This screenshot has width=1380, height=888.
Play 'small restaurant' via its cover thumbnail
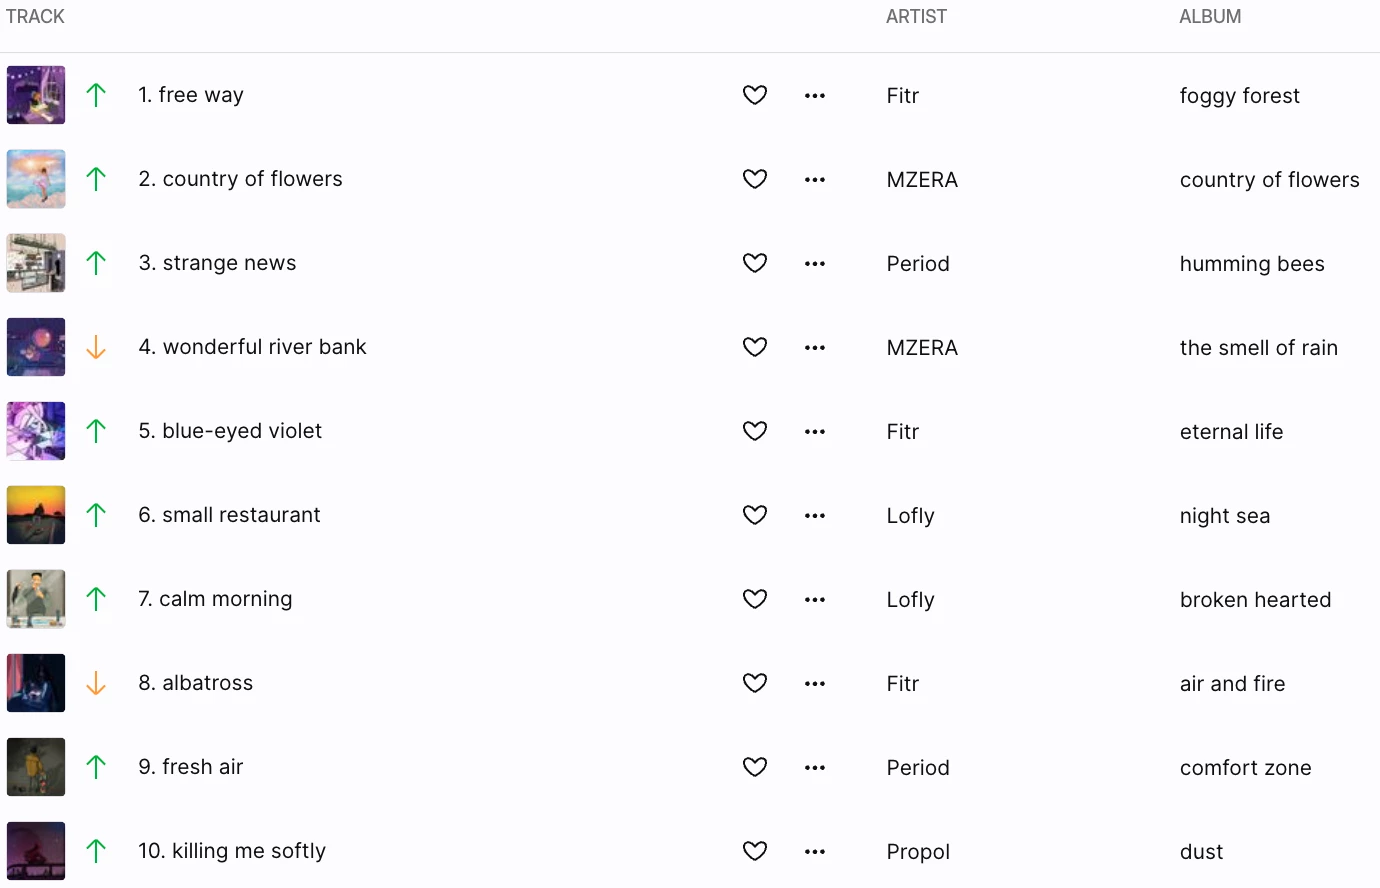point(36,515)
